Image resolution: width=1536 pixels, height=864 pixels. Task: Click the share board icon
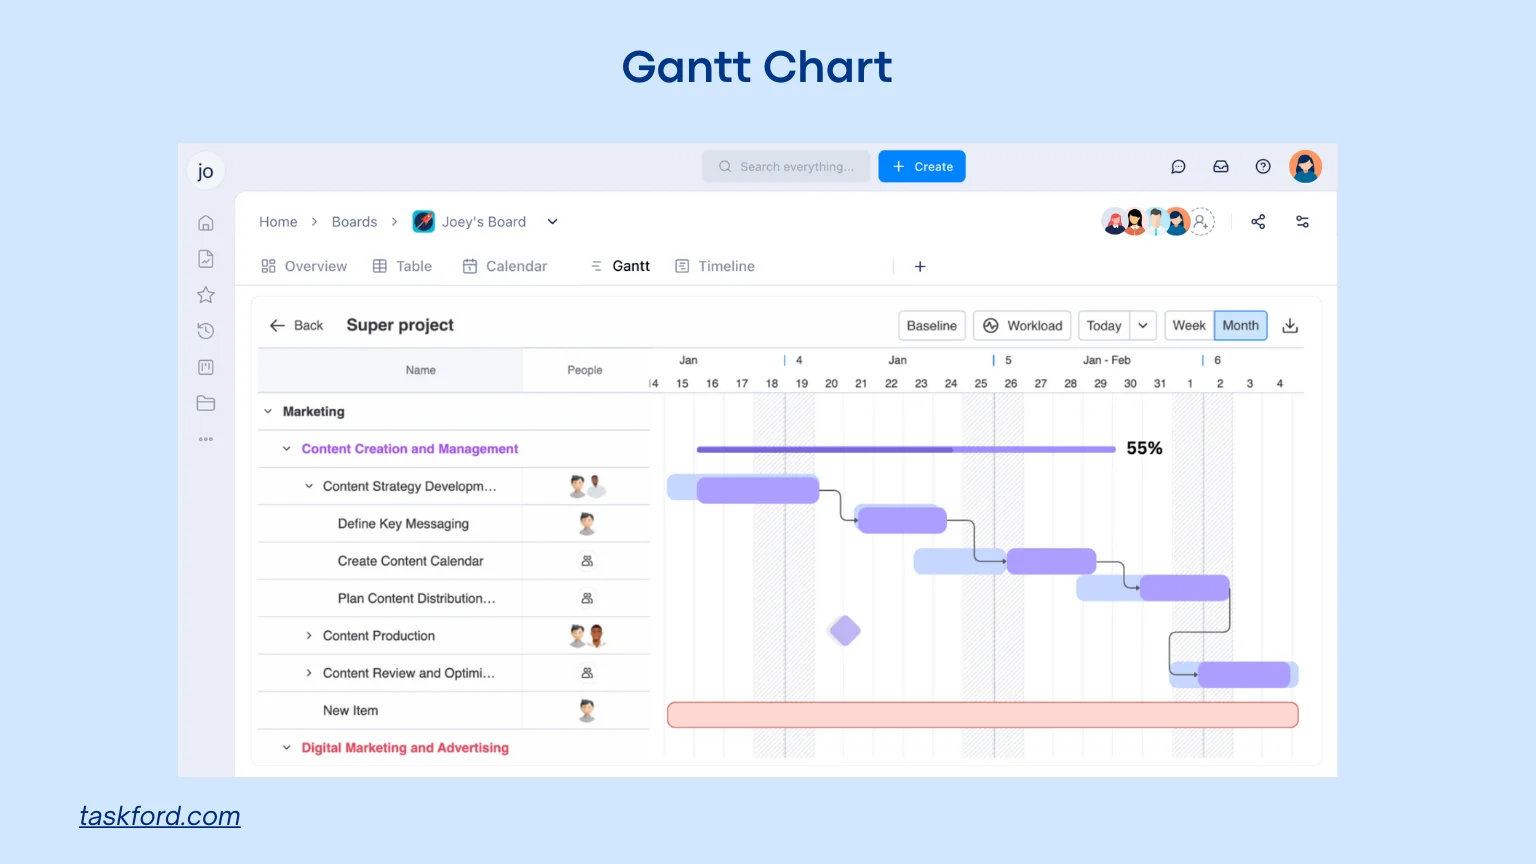click(1258, 221)
